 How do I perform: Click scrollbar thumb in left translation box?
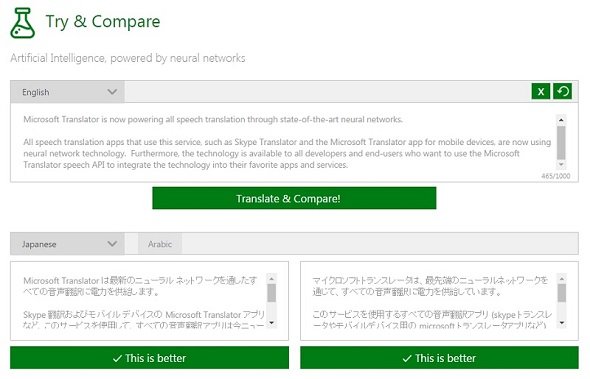[271, 293]
